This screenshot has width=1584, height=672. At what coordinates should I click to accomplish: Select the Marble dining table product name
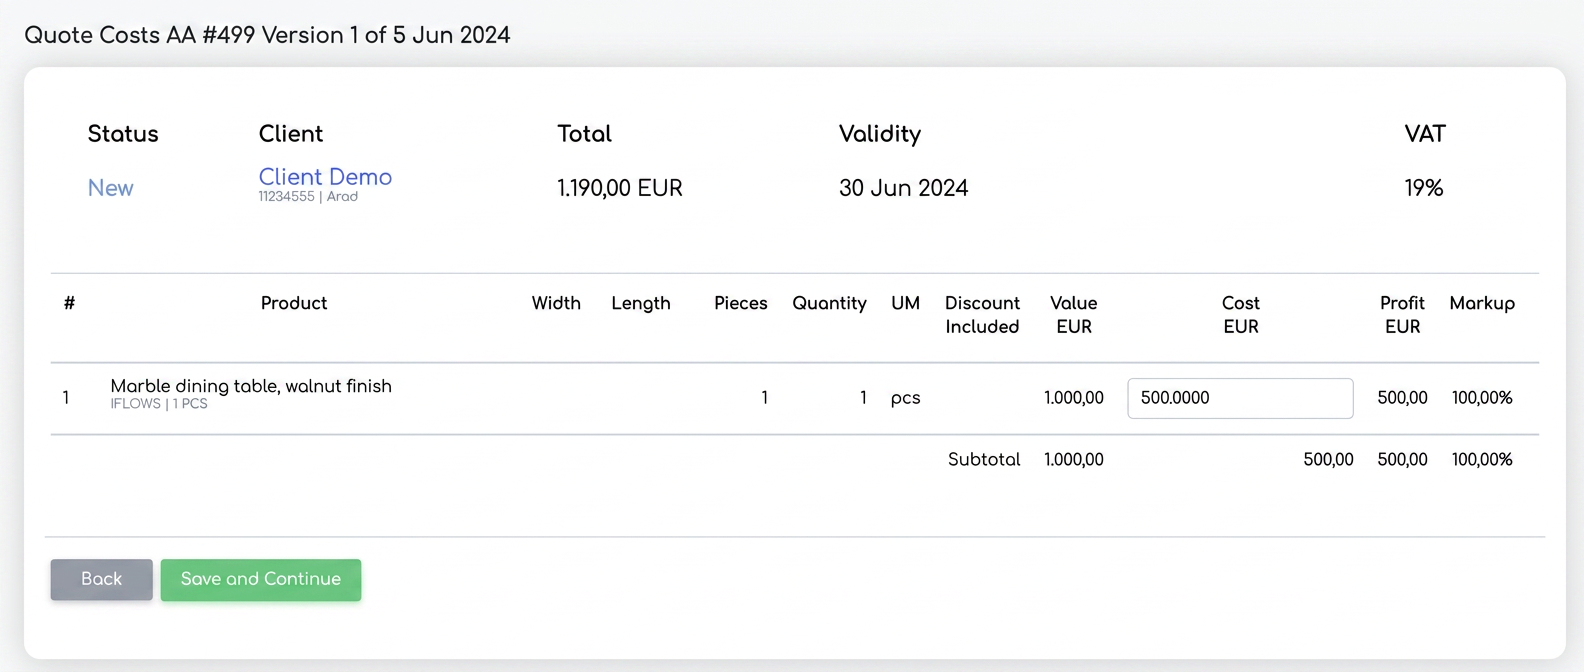(x=251, y=386)
